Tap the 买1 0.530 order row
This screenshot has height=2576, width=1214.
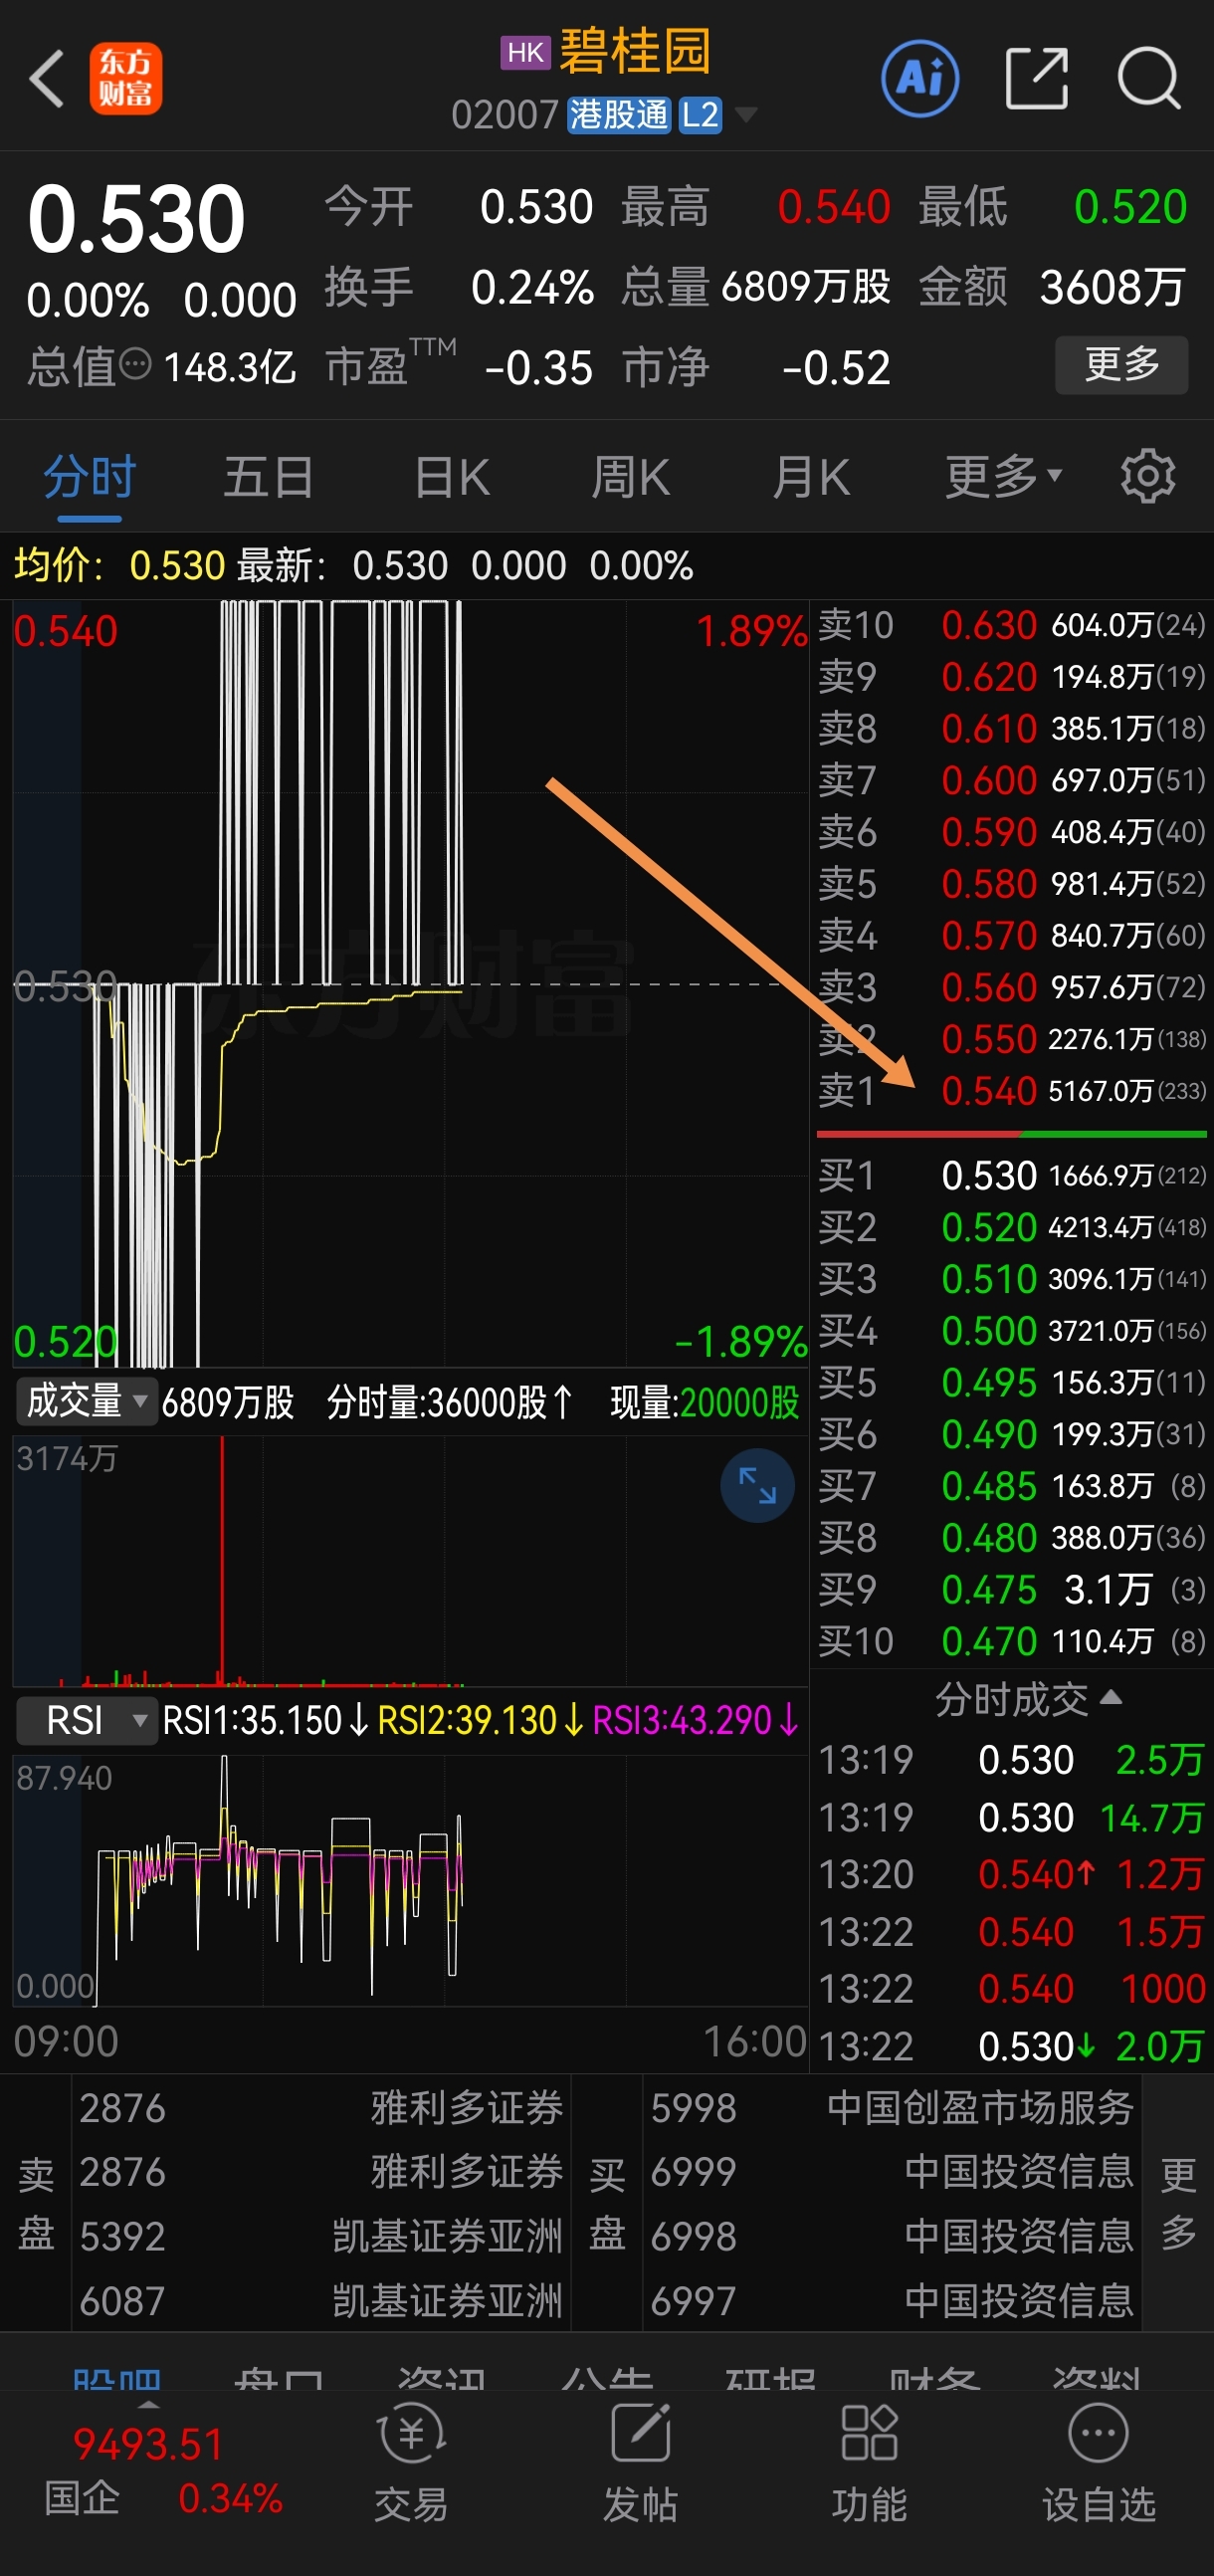coord(1011,1176)
